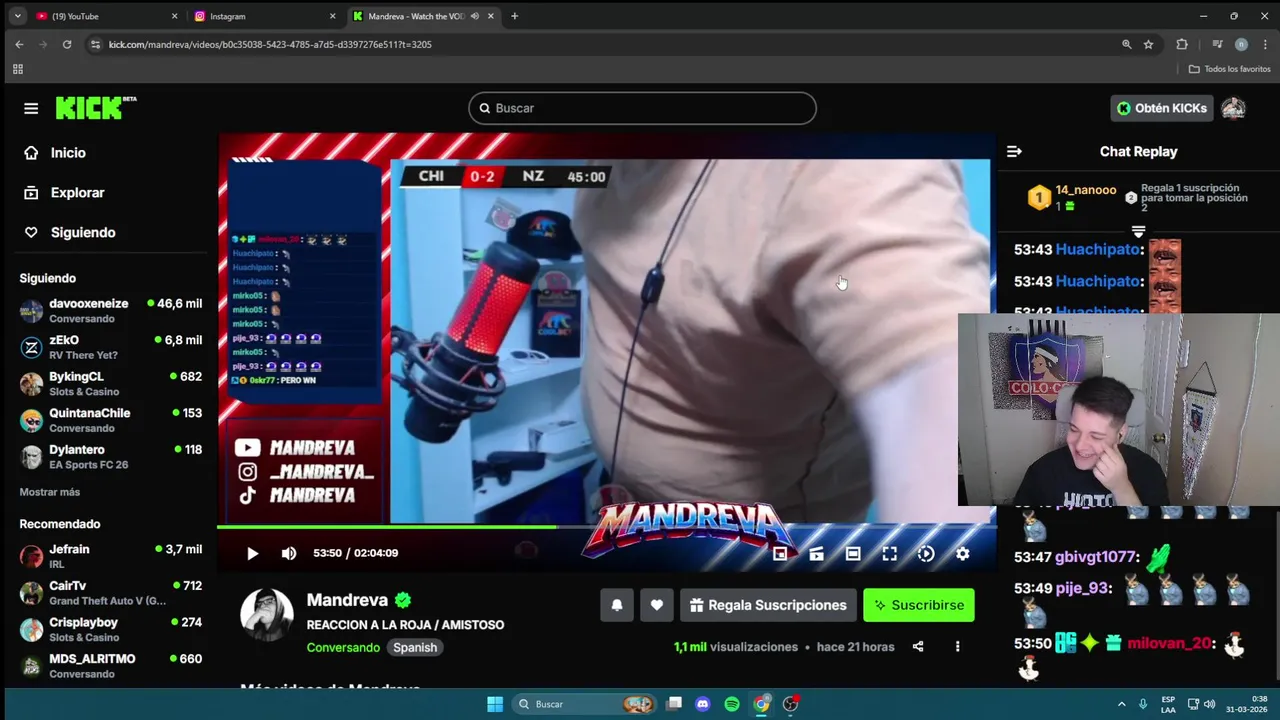Open playback speed control
Image resolution: width=1280 pixels, height=720 pixels.
[x=926, y=553]
